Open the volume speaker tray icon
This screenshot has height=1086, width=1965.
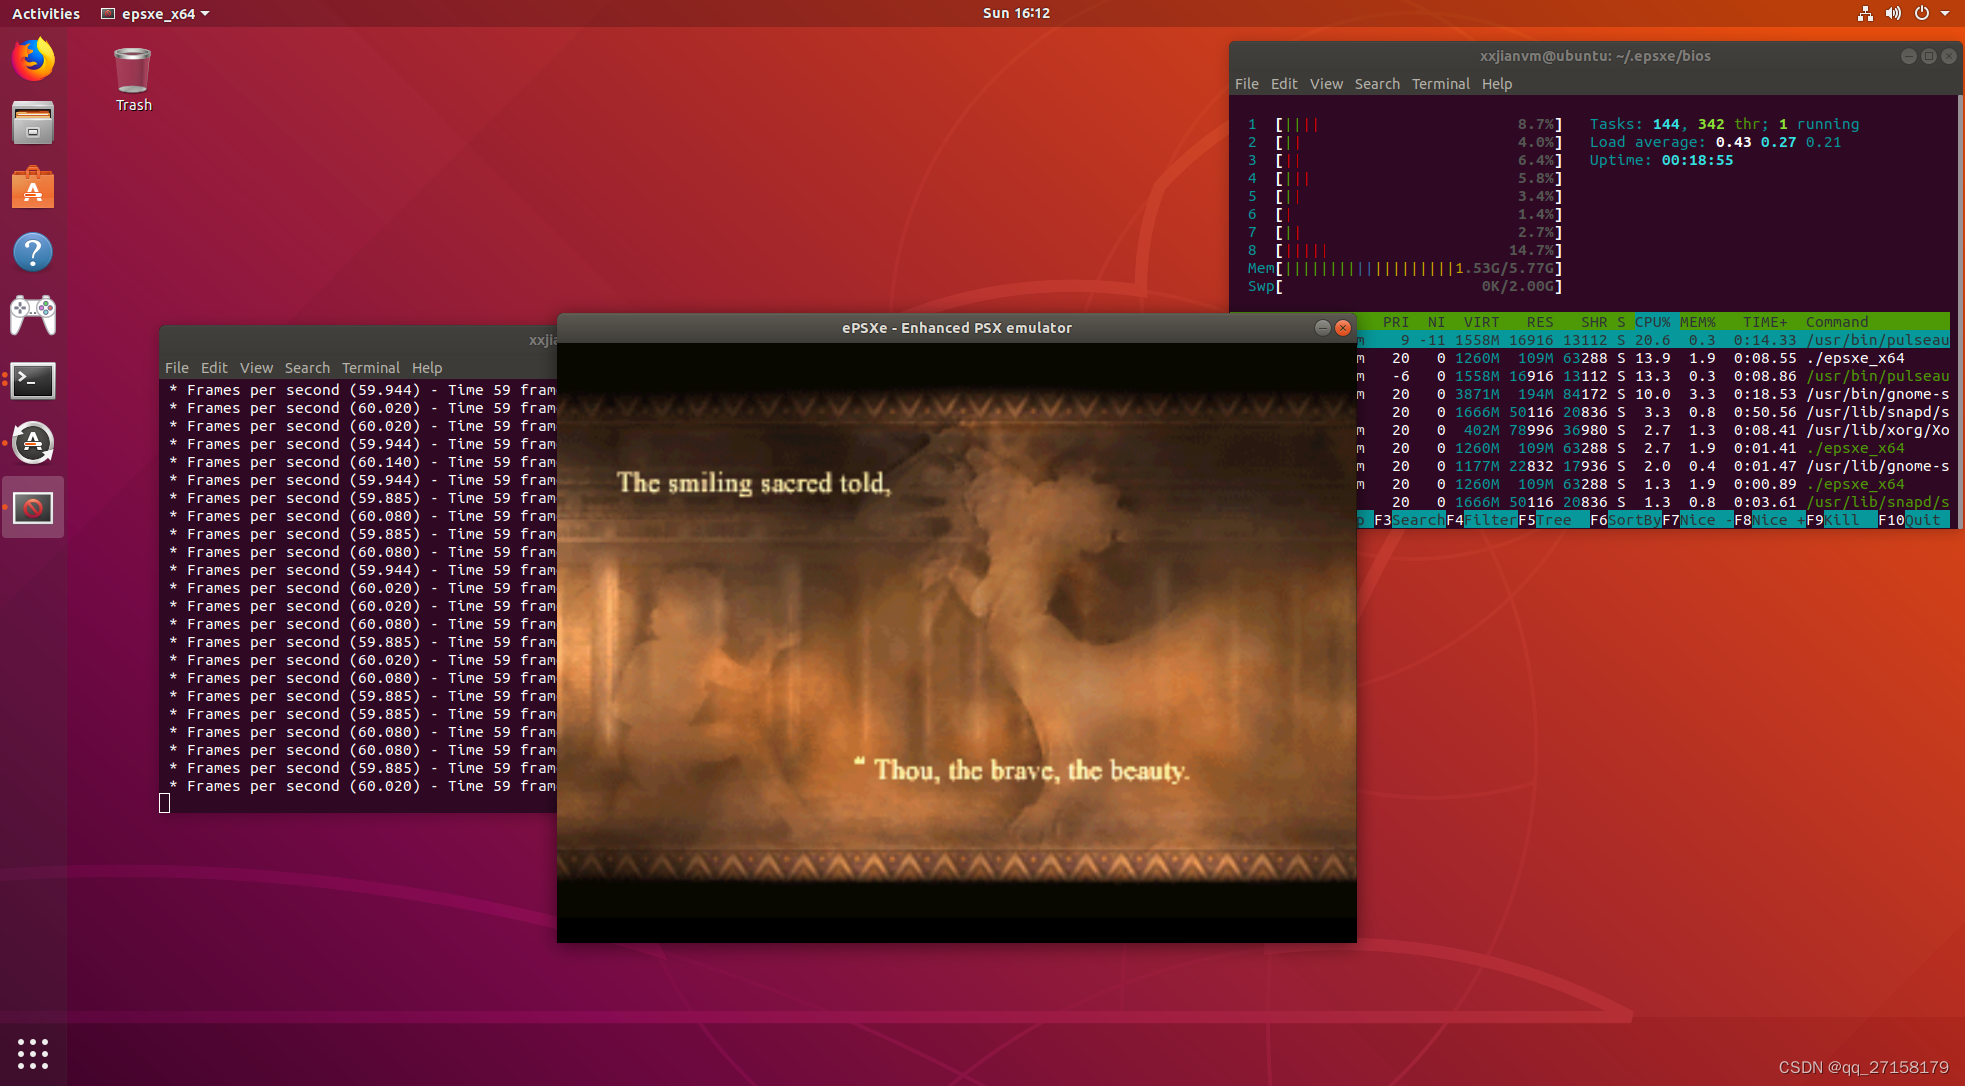1893,13
